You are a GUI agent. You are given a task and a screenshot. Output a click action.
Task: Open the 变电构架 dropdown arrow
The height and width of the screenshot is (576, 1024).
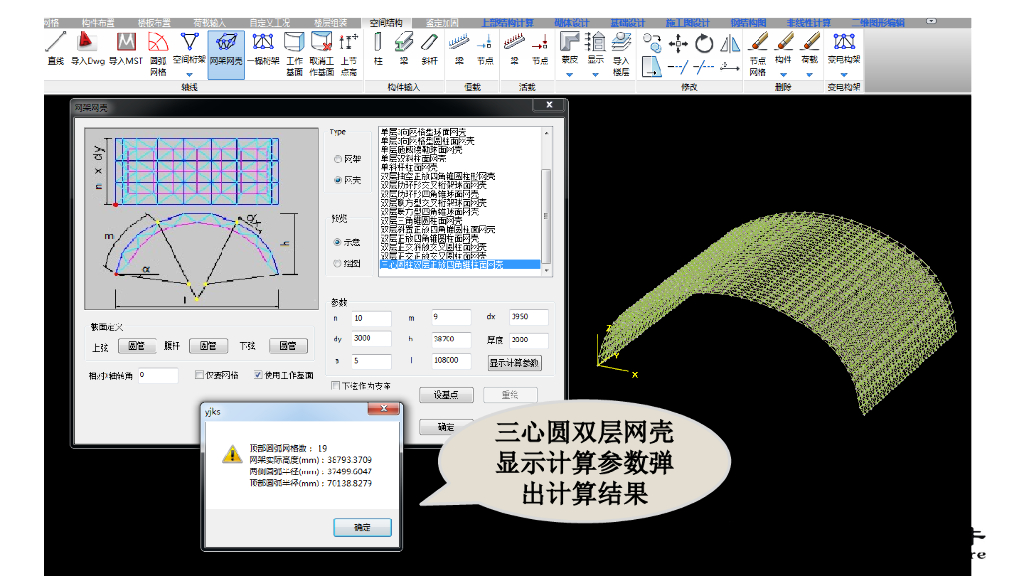[x=844, y=75]
